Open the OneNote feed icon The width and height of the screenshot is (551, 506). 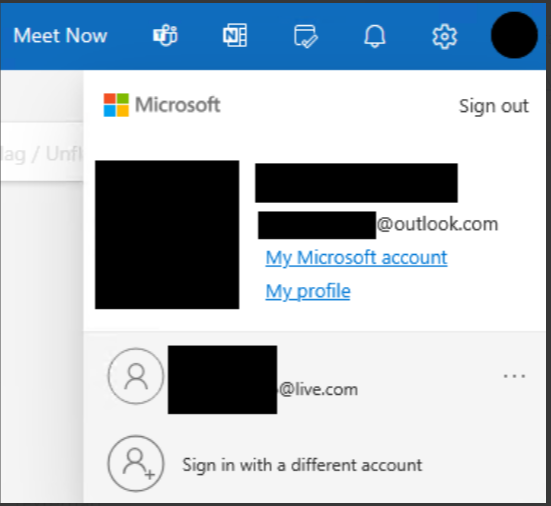pos(235,35)
